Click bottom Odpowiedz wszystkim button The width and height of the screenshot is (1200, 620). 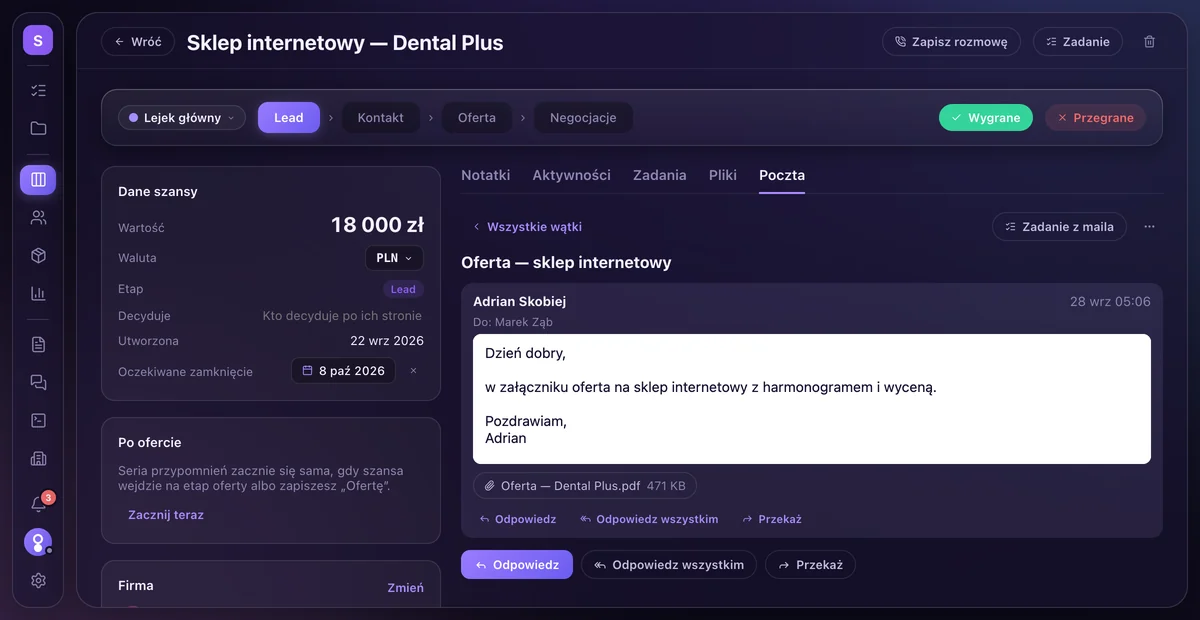668,565
